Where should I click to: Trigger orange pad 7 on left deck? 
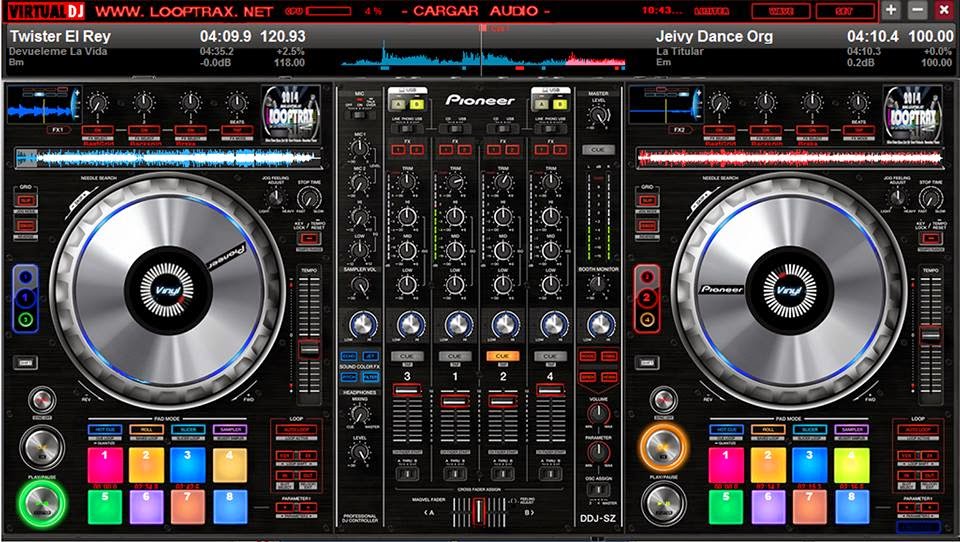point(188,507)
